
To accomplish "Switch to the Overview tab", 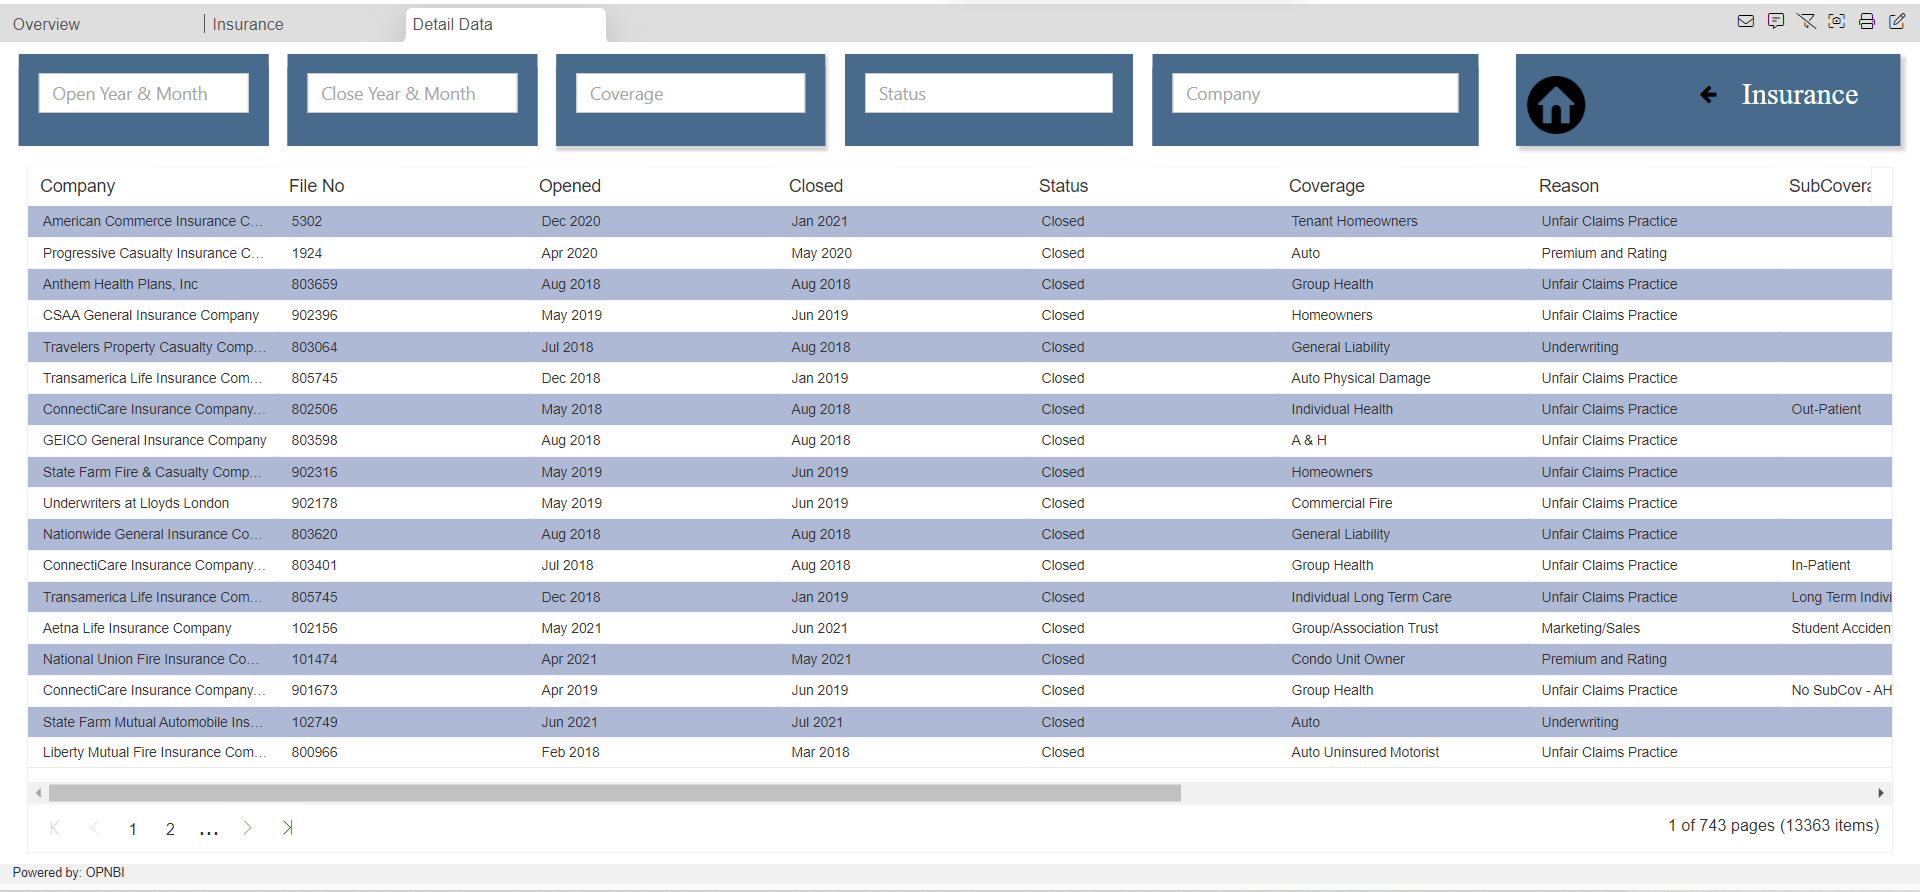I will [x=46, y=24].
